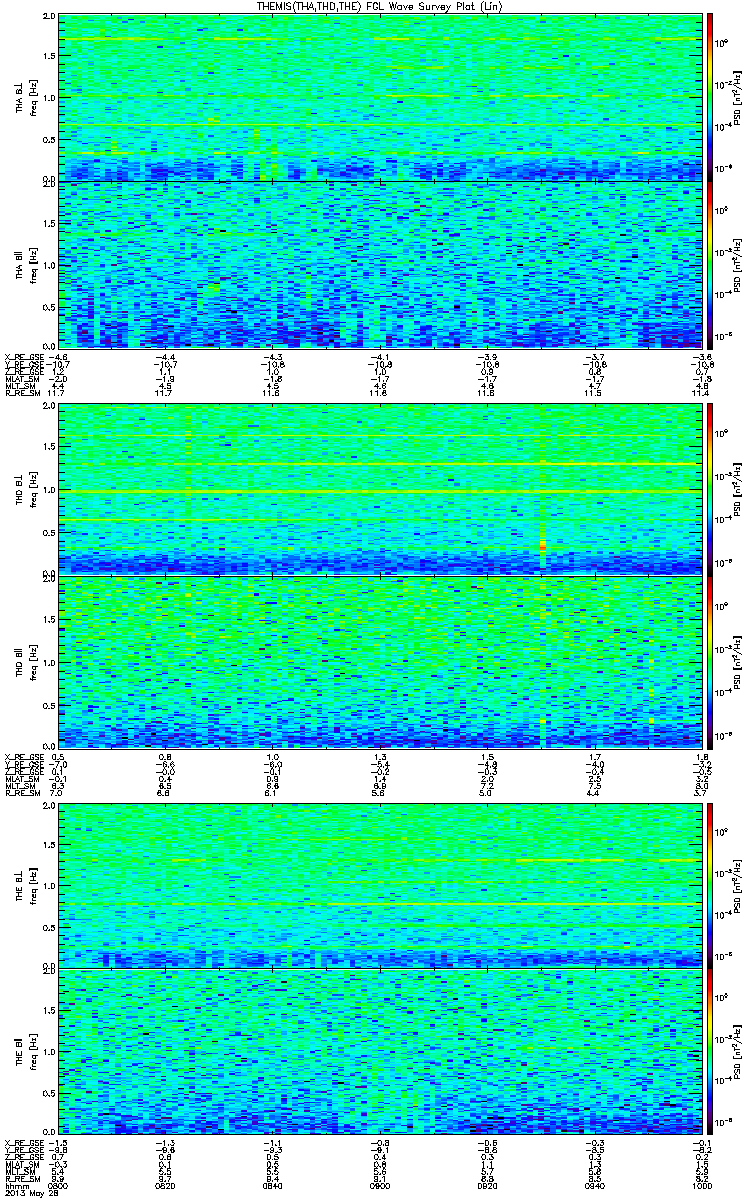Select the THD B-perpendicular spectrogram panel

click(379, 488)
